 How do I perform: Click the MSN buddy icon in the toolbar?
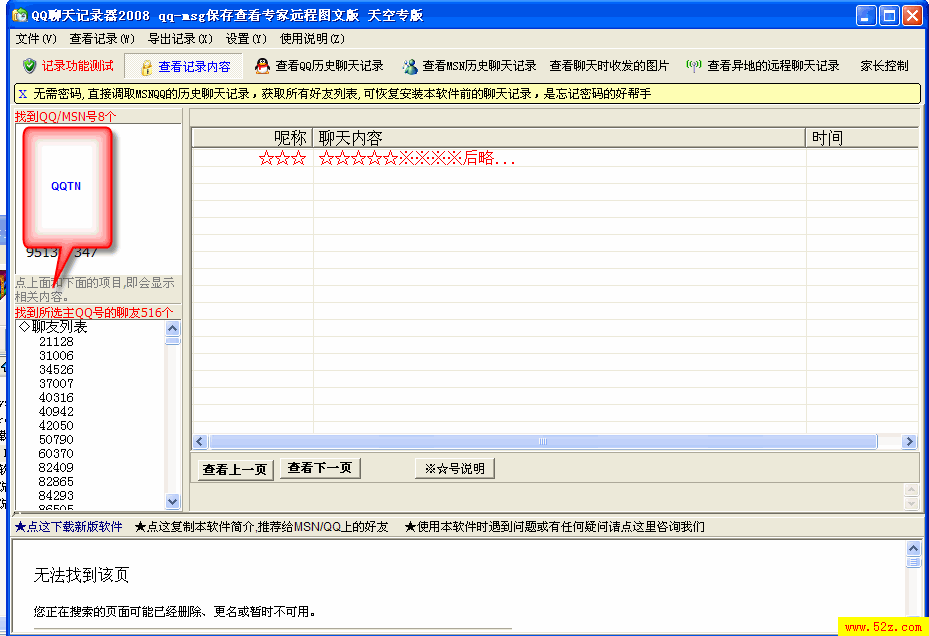(410, 67)
